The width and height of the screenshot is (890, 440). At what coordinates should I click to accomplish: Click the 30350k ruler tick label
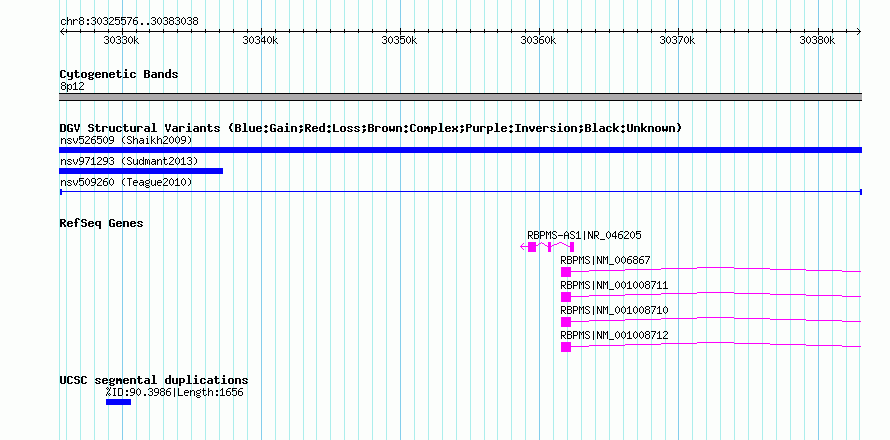pos(400,40)
